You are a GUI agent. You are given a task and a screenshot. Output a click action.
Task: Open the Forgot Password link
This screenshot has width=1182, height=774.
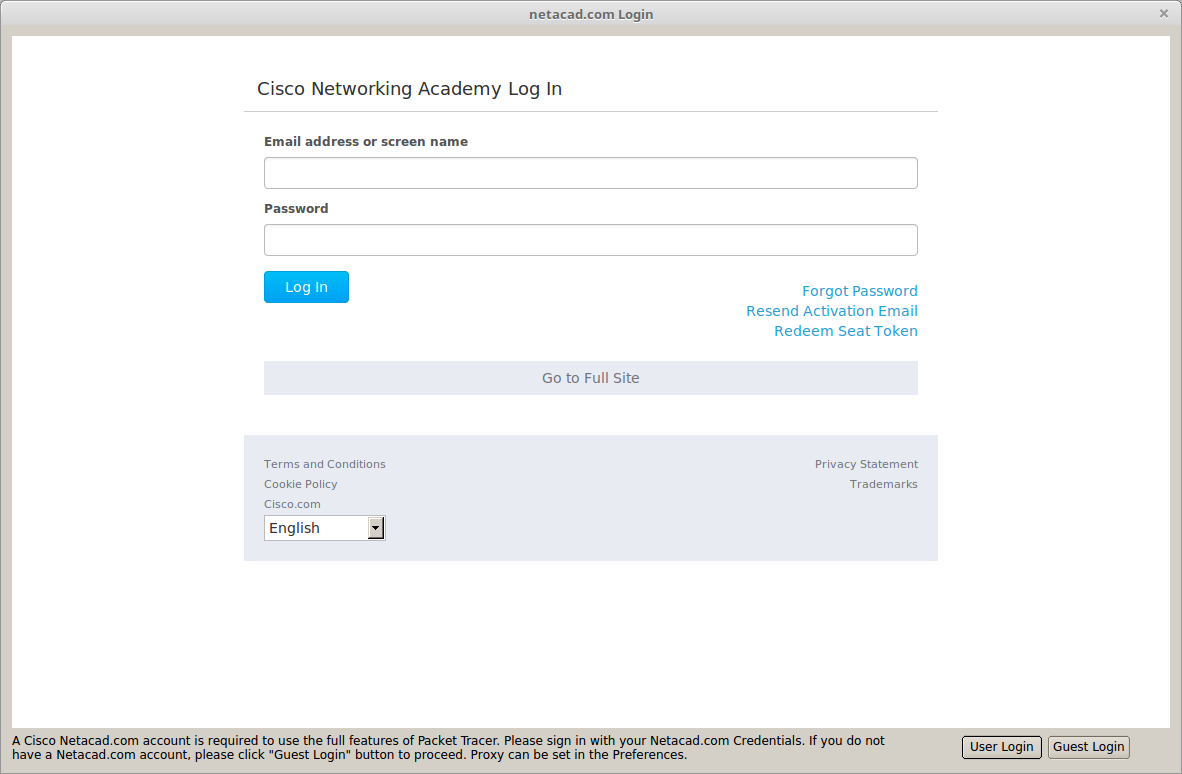(859, 291)
